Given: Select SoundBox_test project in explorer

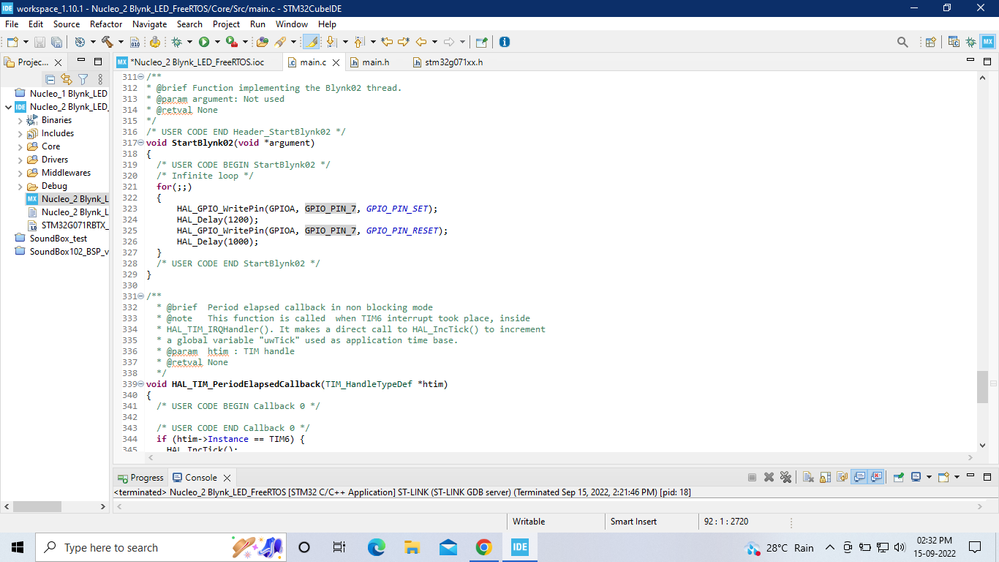Looking at the screenshot, I should pos(58,238).
